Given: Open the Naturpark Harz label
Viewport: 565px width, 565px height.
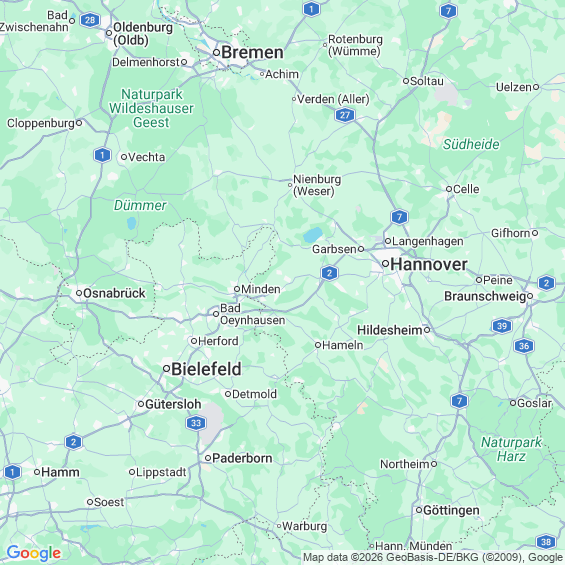Looking at the screenshot, I should (x=511, y=449).
